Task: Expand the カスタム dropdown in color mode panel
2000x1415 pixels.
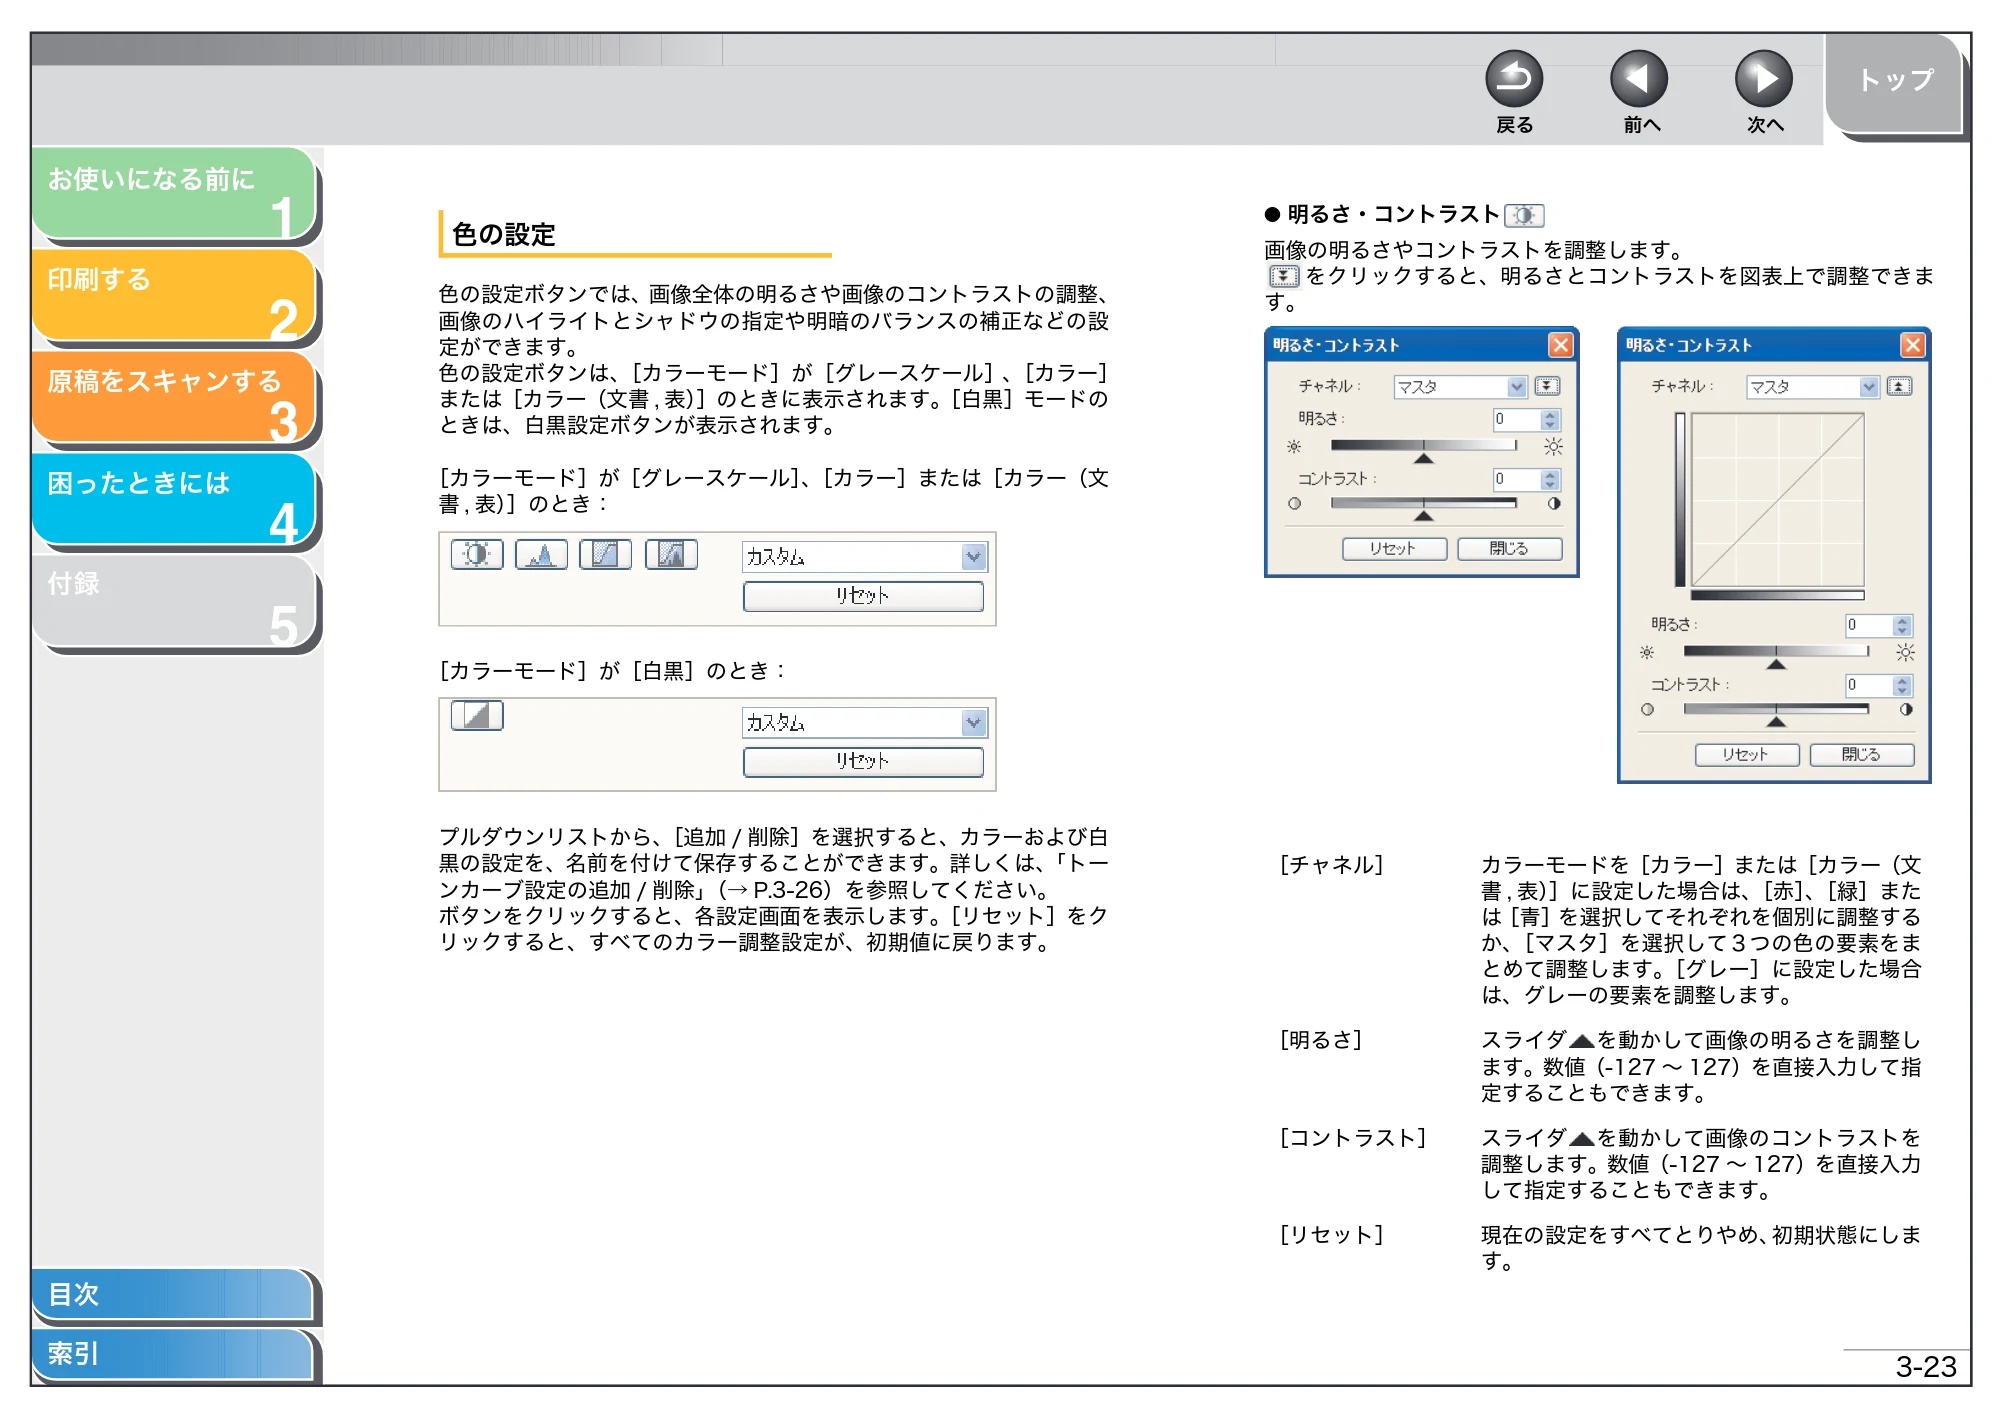Action: tap(973, 557)
